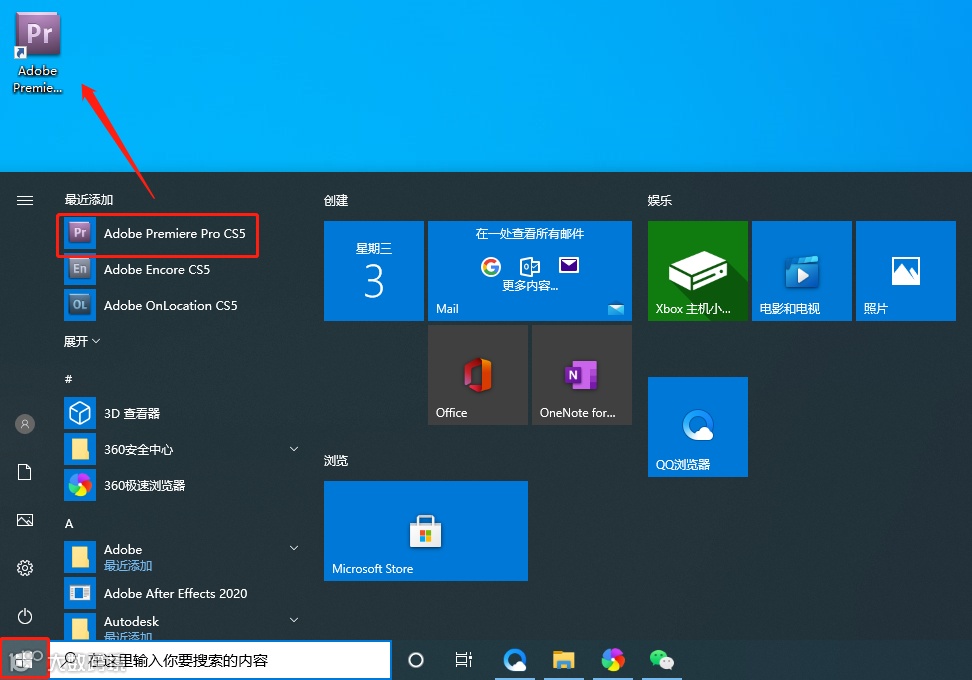Image resolution: width=972 pixels, height=680 pixels.
Task: Open 360 browser from taskbar
Action: point(612,660)
